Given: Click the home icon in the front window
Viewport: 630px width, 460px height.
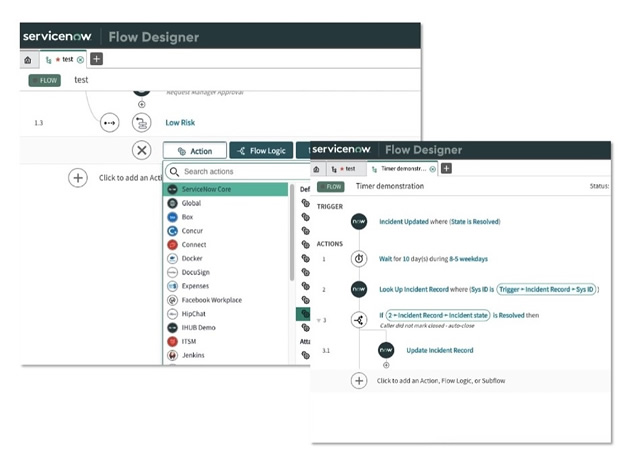Looking at the screenshot, I should pyautogui.click(x=317, y=169).
